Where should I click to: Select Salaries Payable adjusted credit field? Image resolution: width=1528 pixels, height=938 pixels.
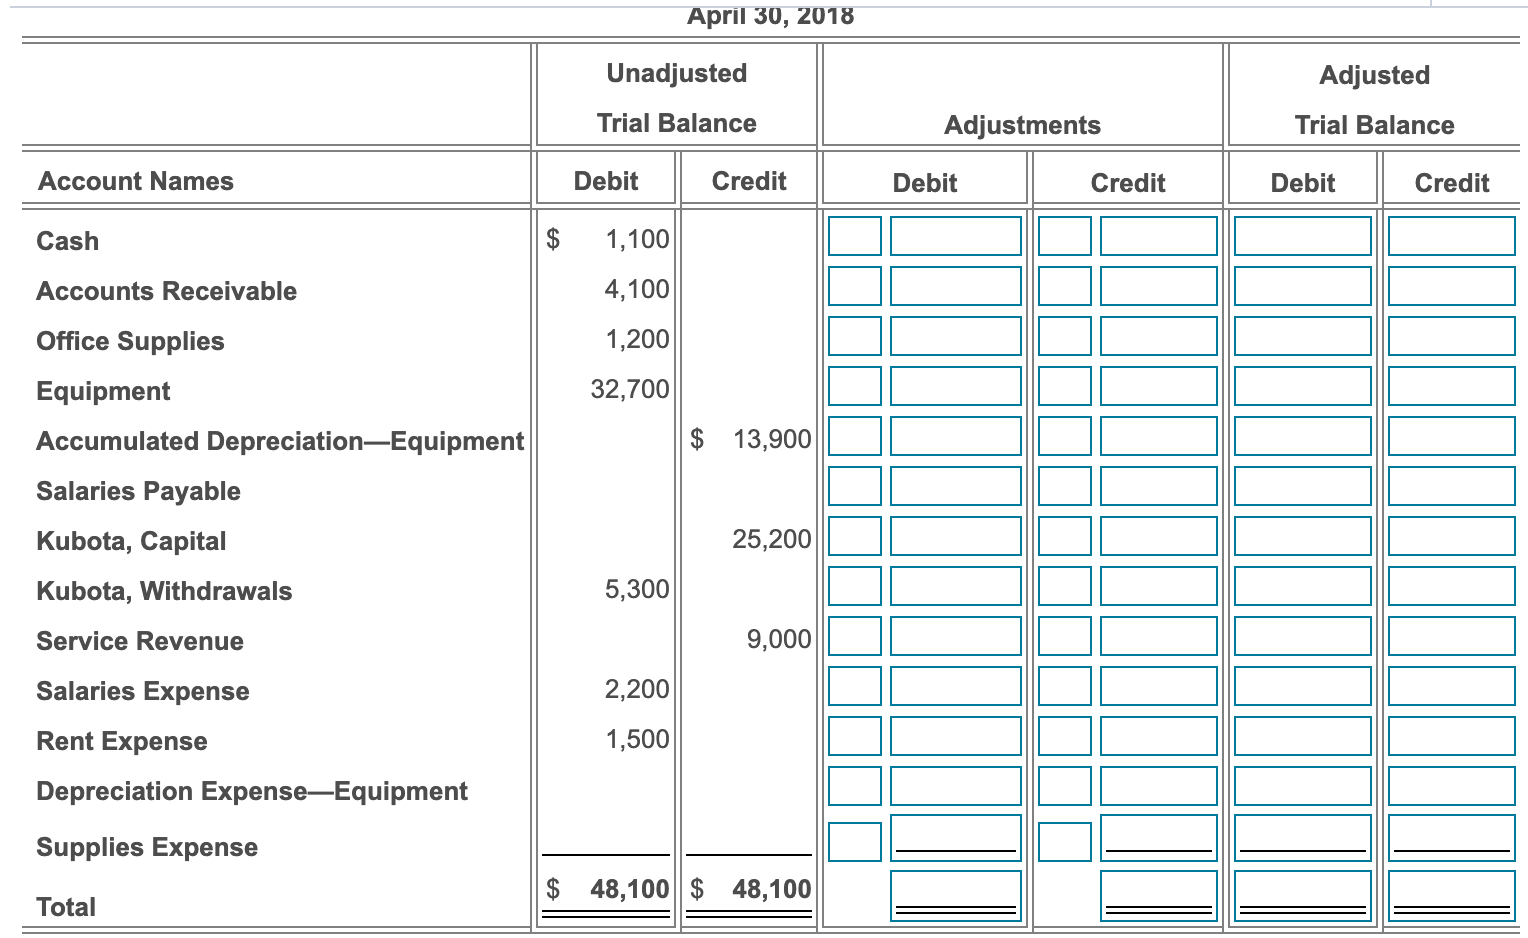(x=1452, y=486)
